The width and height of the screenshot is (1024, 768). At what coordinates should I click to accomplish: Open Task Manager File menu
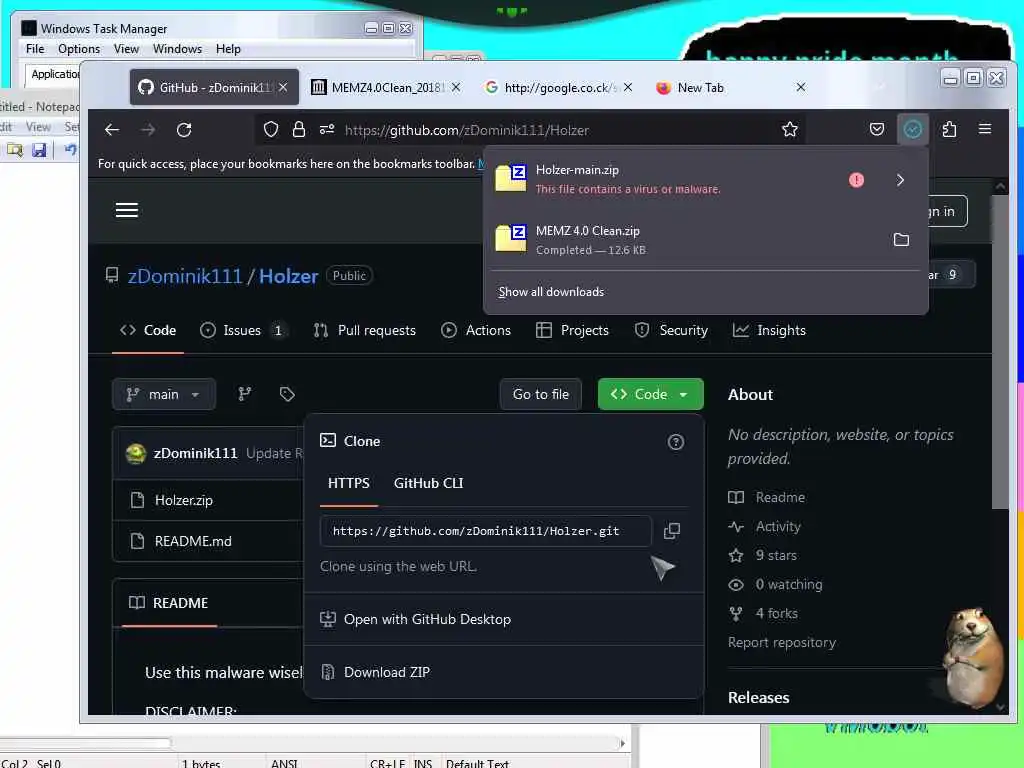point(35,49)
